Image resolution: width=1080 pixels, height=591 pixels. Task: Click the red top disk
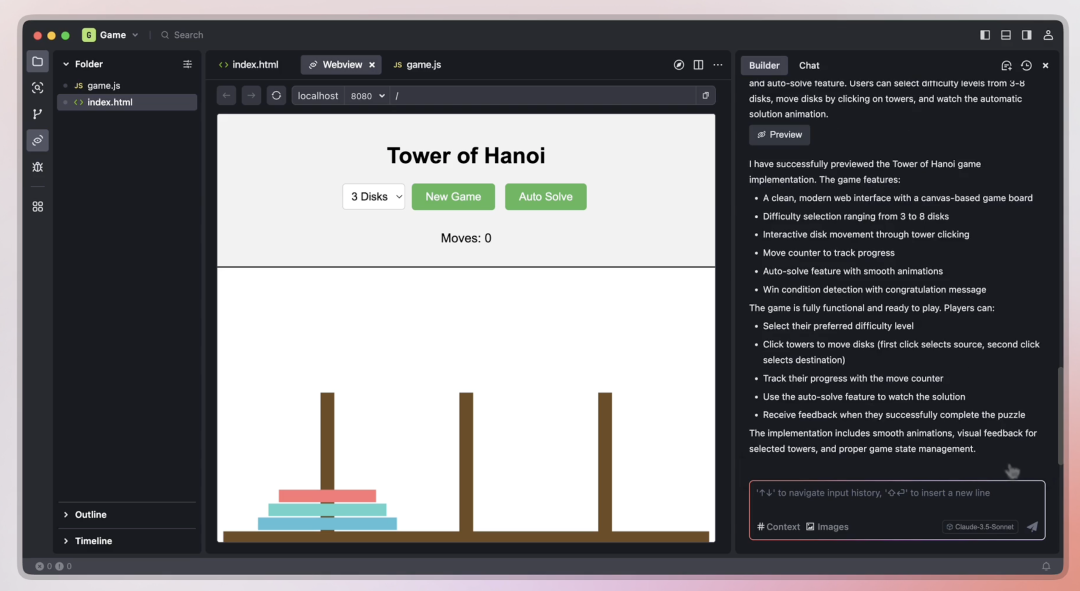coord(327,496)
